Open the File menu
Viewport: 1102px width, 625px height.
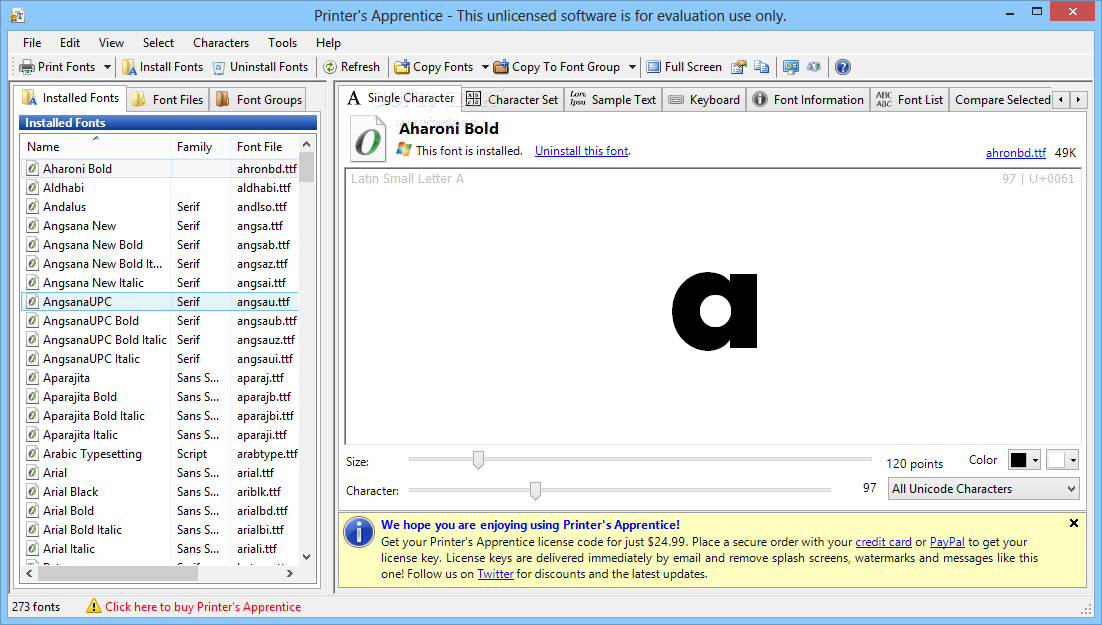pos(32,43)
